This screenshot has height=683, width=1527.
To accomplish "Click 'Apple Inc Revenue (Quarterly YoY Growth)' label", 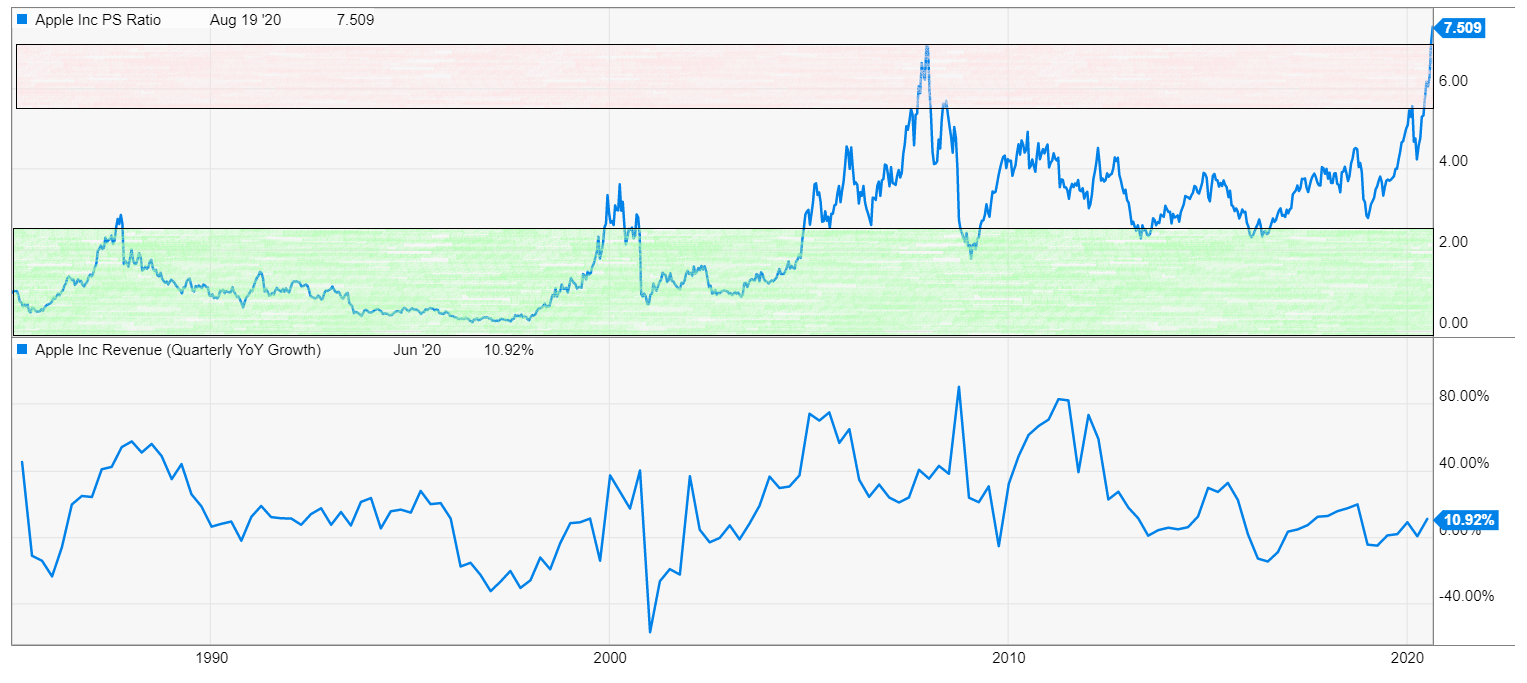I will [178, 350].
